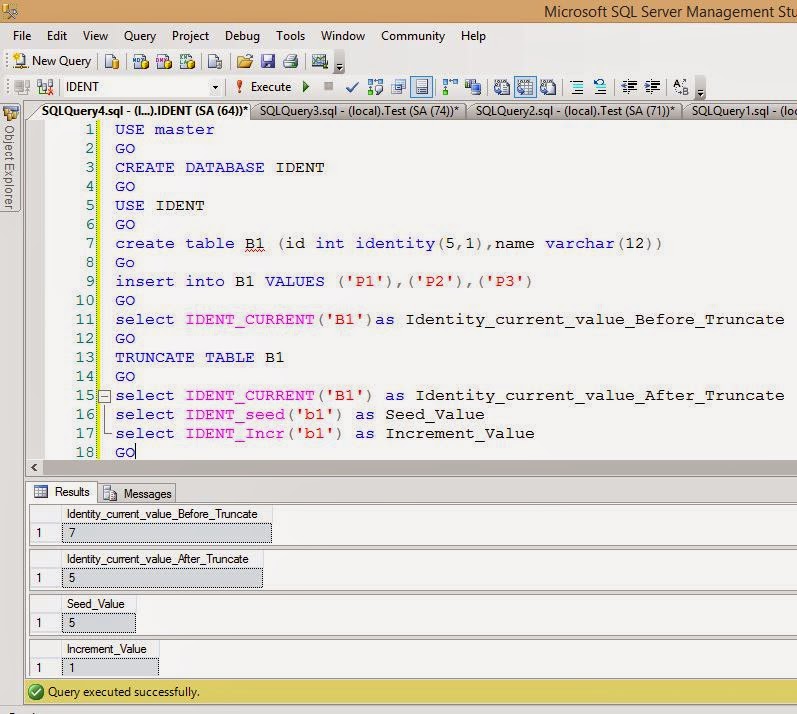Open the Project menu
Viewport: 797px width, 714px height.
190,36
